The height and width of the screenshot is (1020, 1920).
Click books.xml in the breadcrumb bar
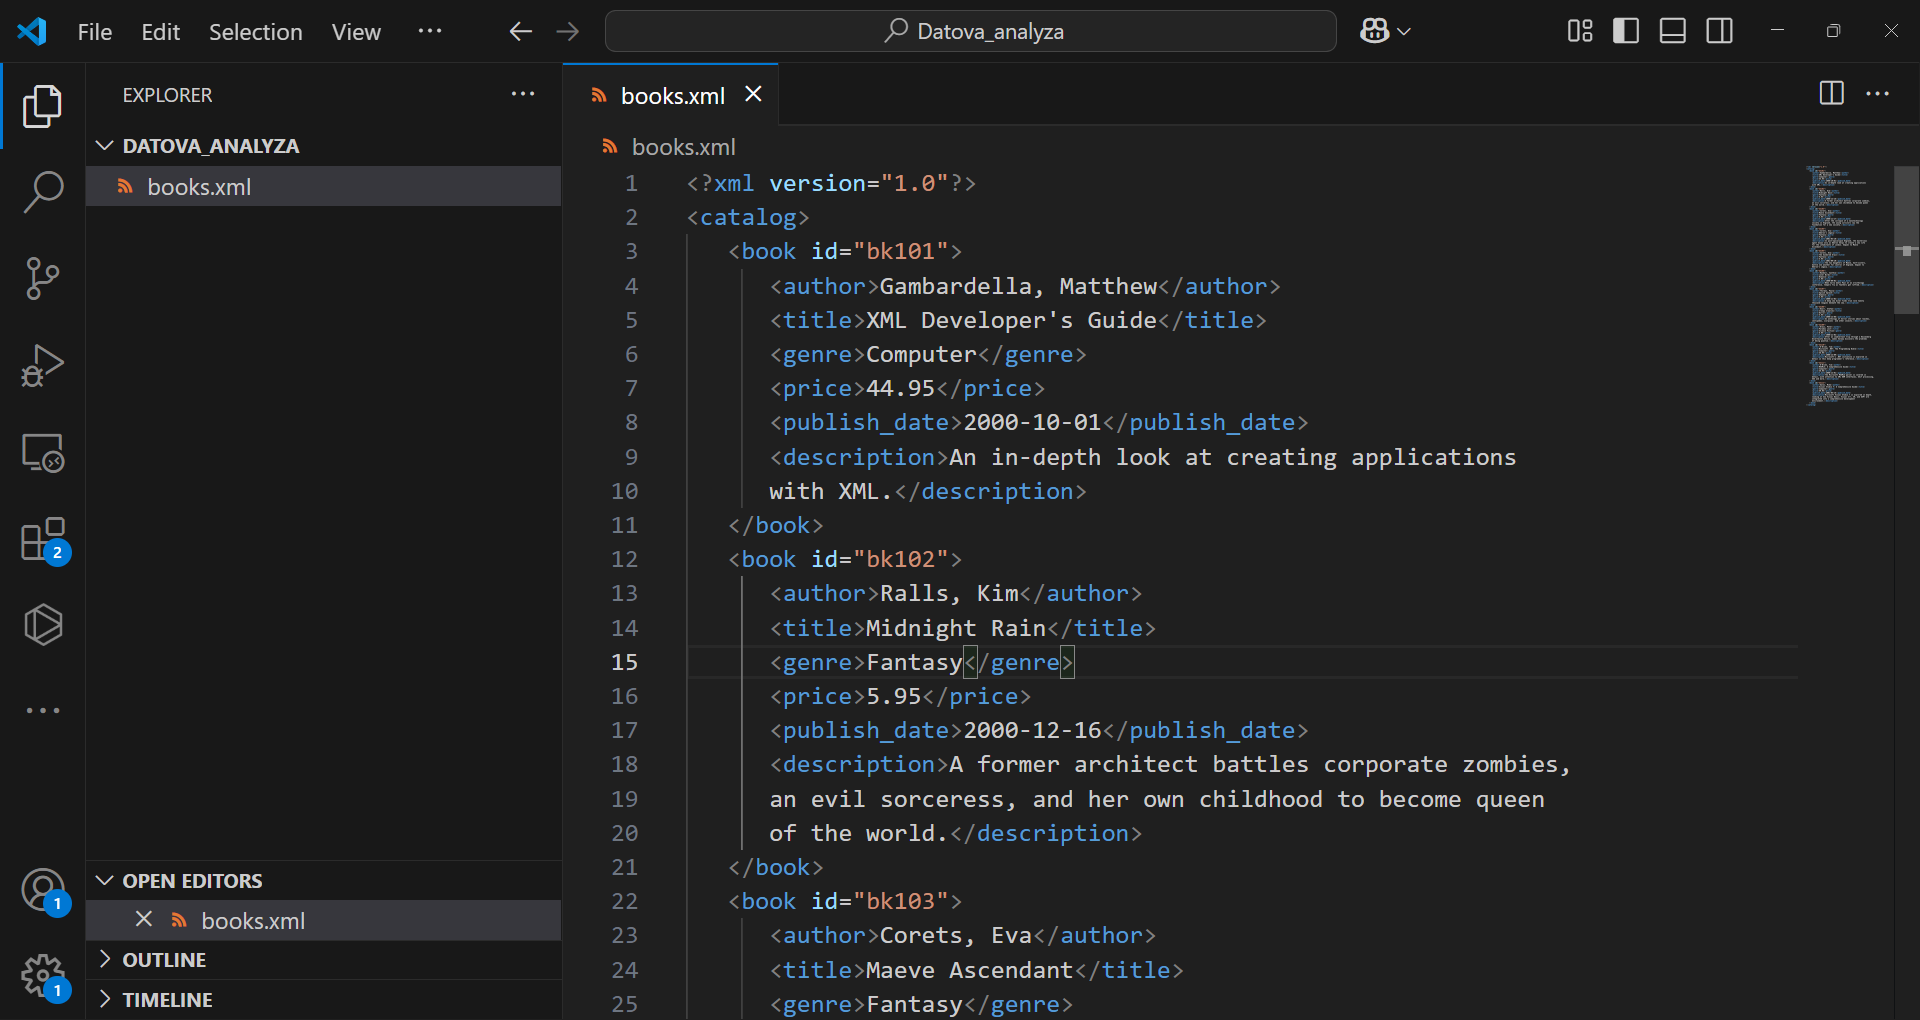(683, 147)
